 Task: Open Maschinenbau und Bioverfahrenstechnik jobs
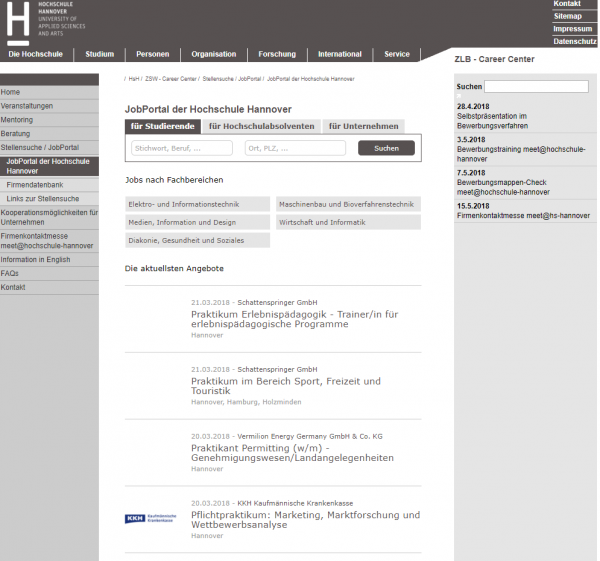click(348, 204)
